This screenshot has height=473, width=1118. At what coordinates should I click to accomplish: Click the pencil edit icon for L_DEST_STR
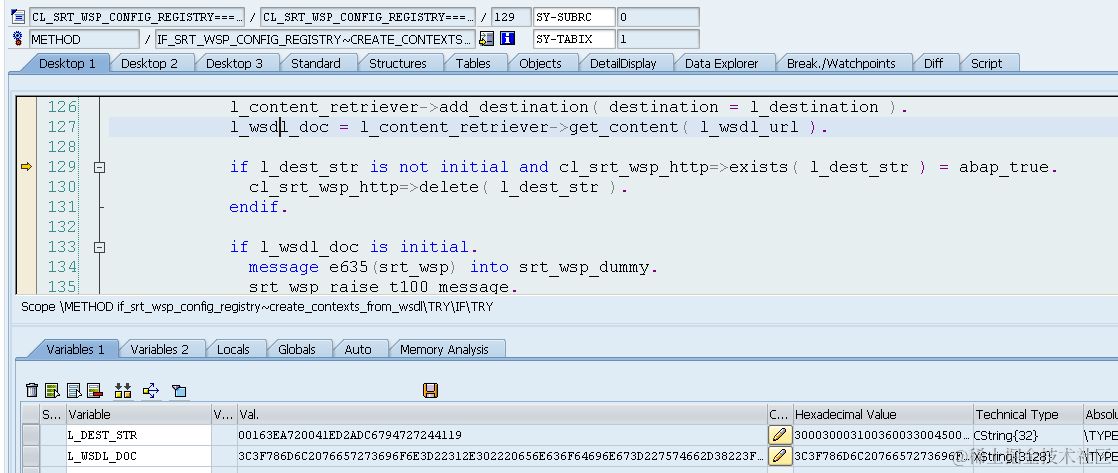780,434
